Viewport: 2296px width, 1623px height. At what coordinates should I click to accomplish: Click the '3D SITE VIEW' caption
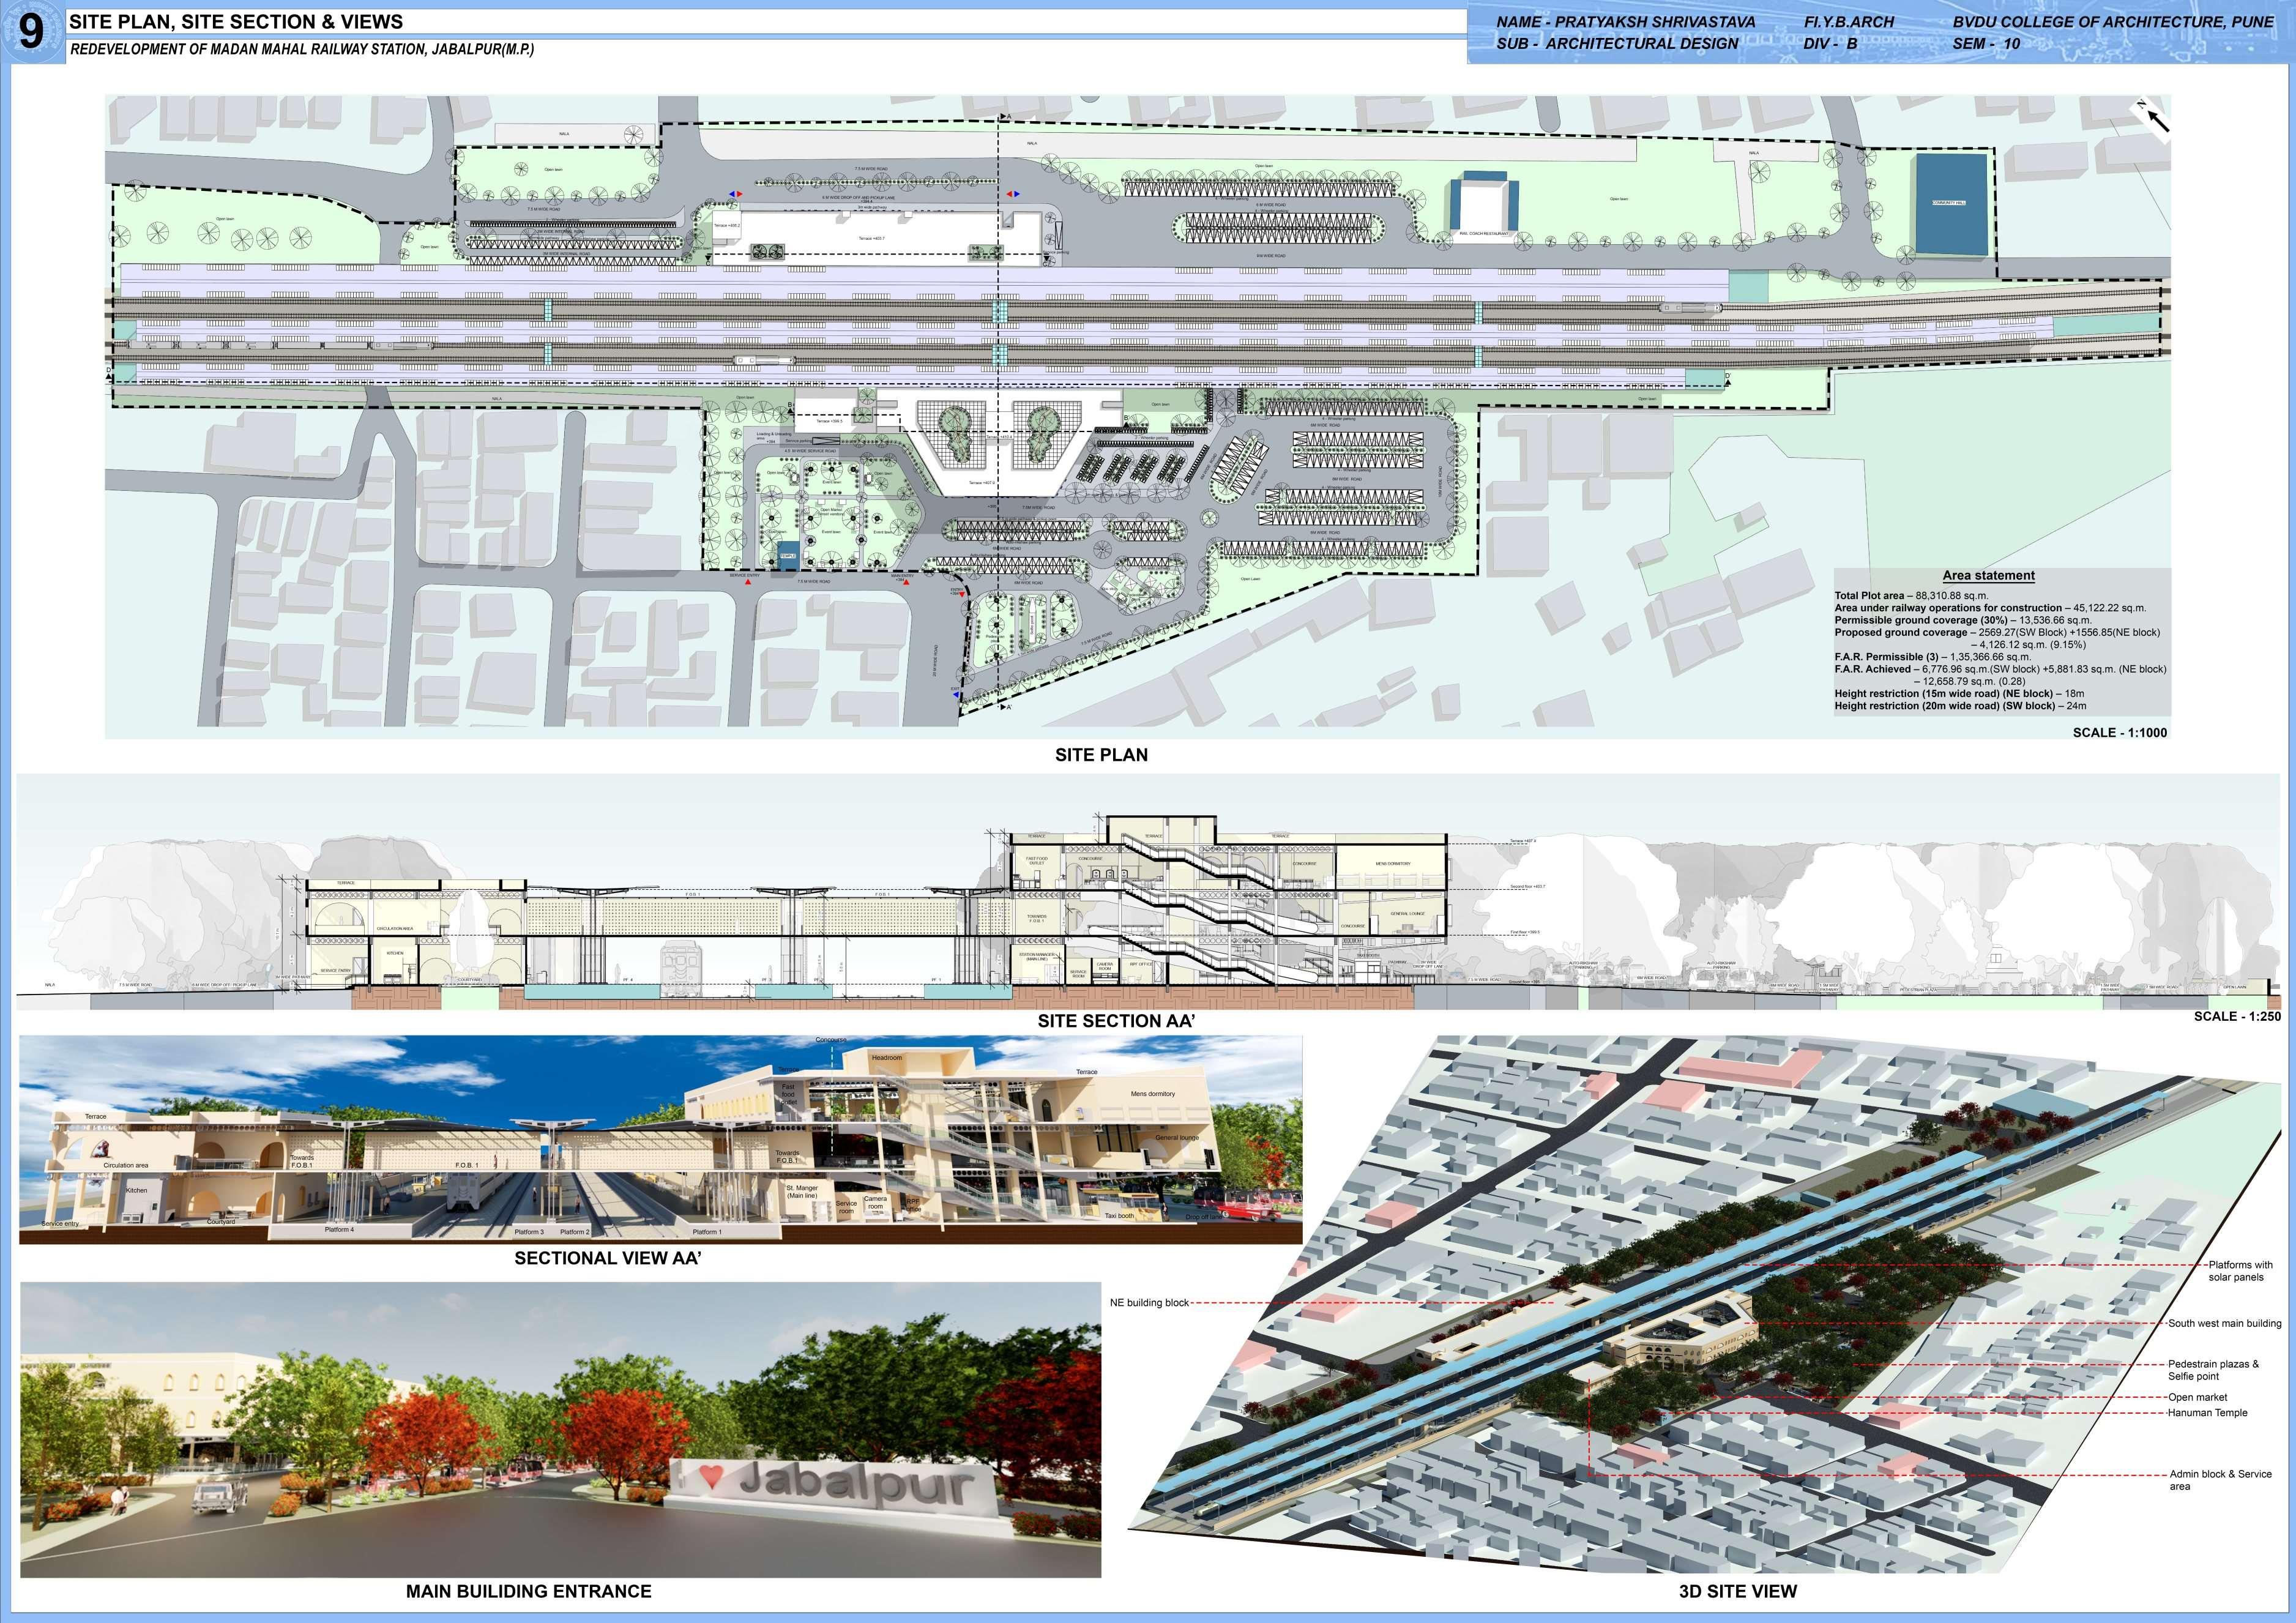tap(1737, 1591)
